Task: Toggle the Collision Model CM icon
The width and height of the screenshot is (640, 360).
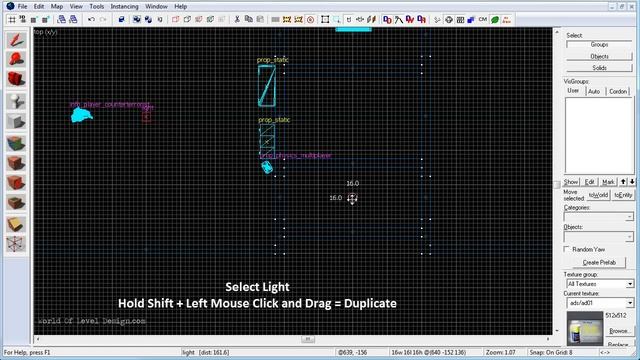Action: tap(483, 19)
